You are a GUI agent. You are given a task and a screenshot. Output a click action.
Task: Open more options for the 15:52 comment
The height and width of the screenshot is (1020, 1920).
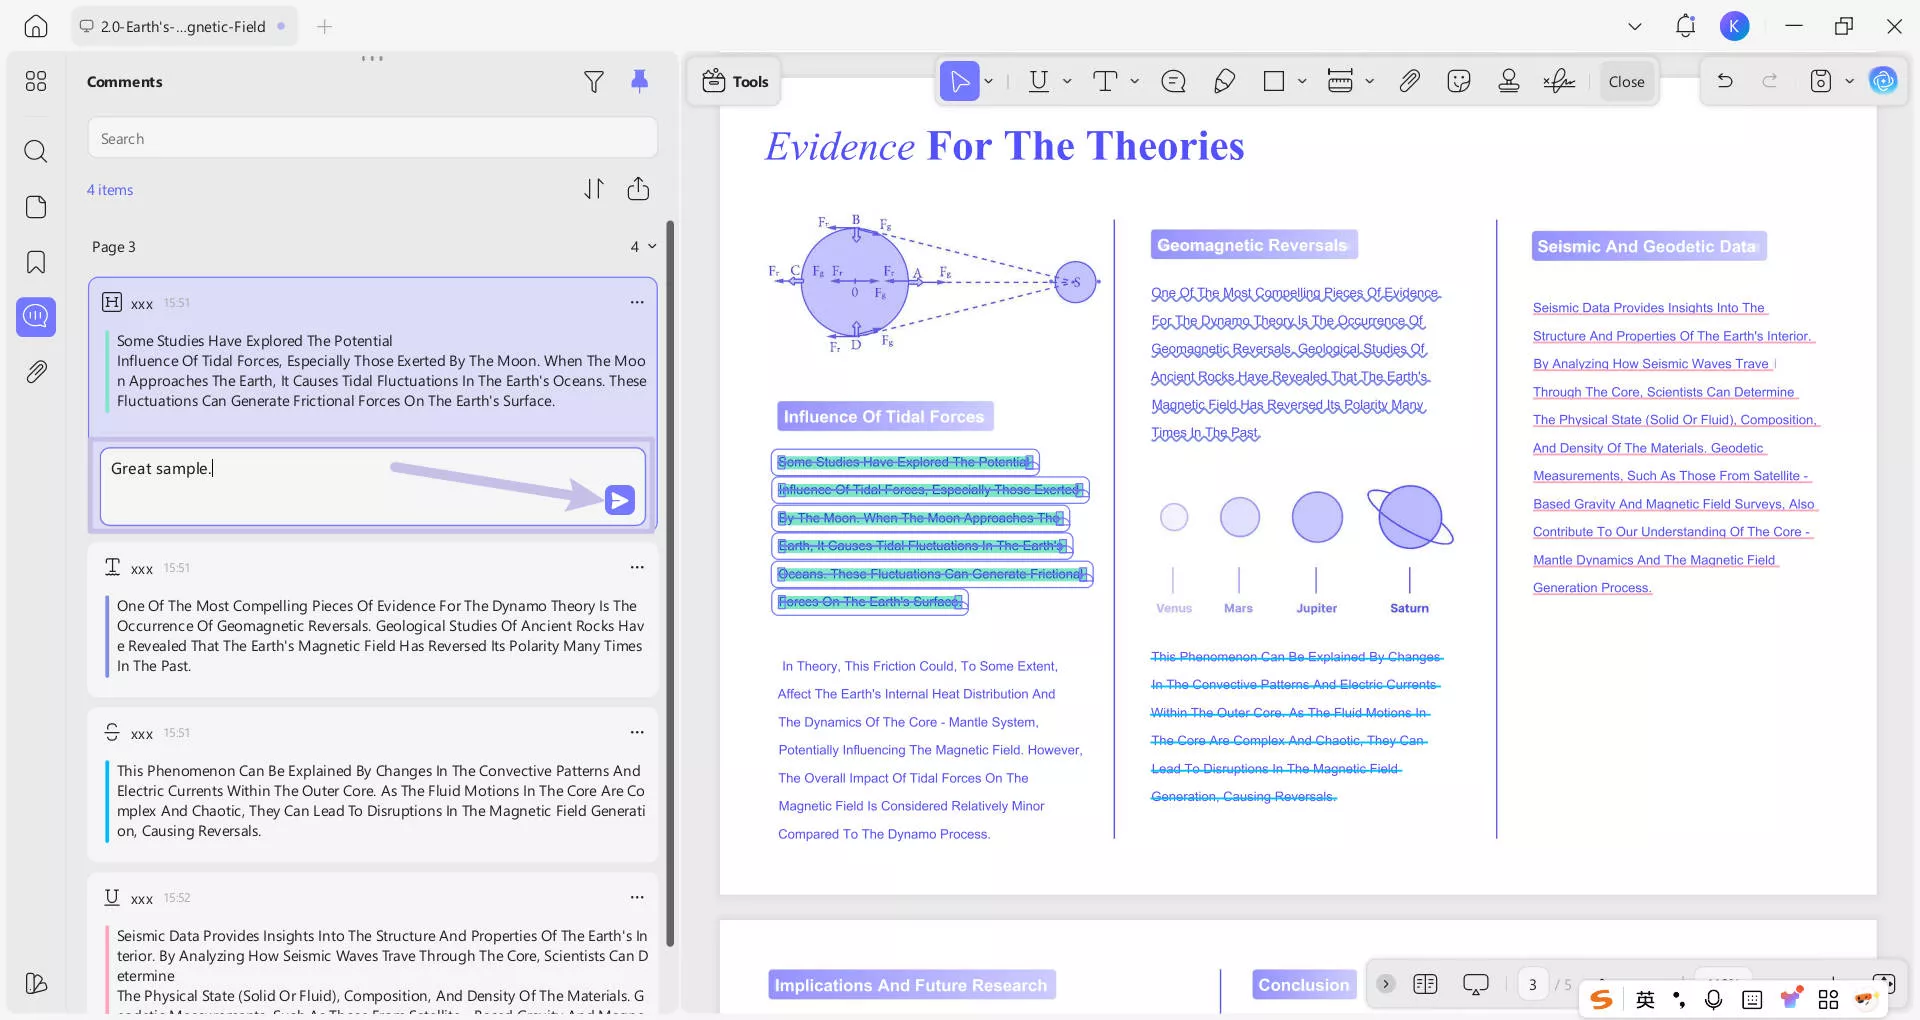click(x=637, y=898)
